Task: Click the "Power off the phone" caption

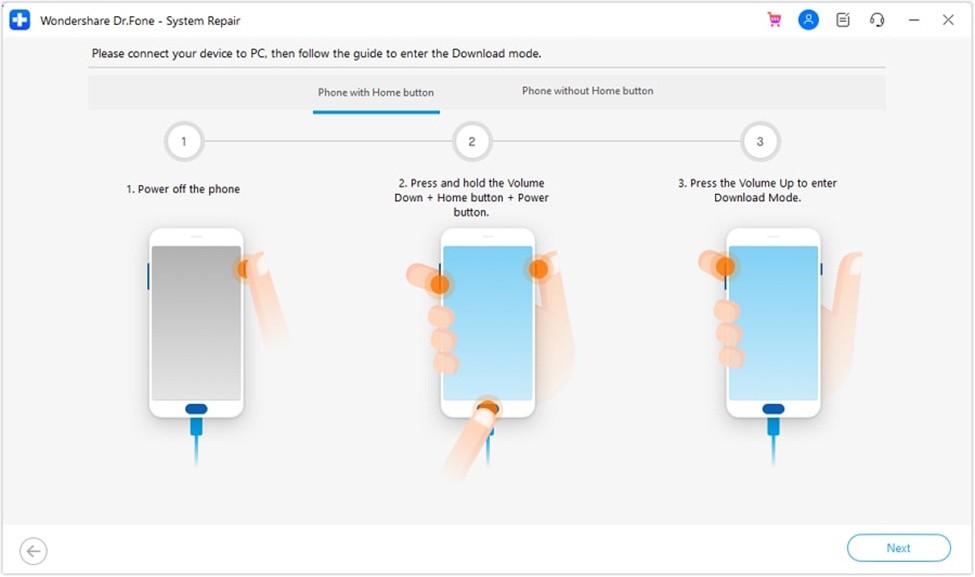Action: tap(183, 189)
